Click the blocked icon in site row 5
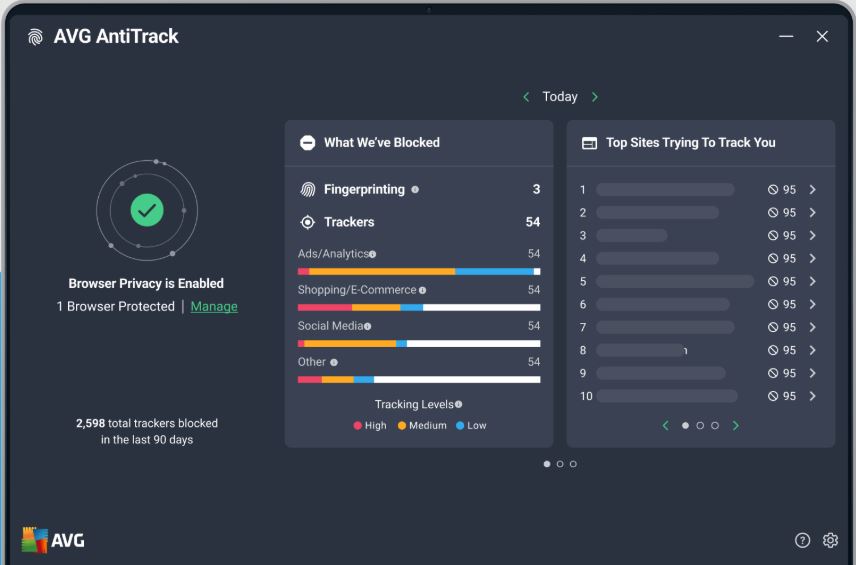Viewport: 856px width, 565px height. (x=772, y=281)
